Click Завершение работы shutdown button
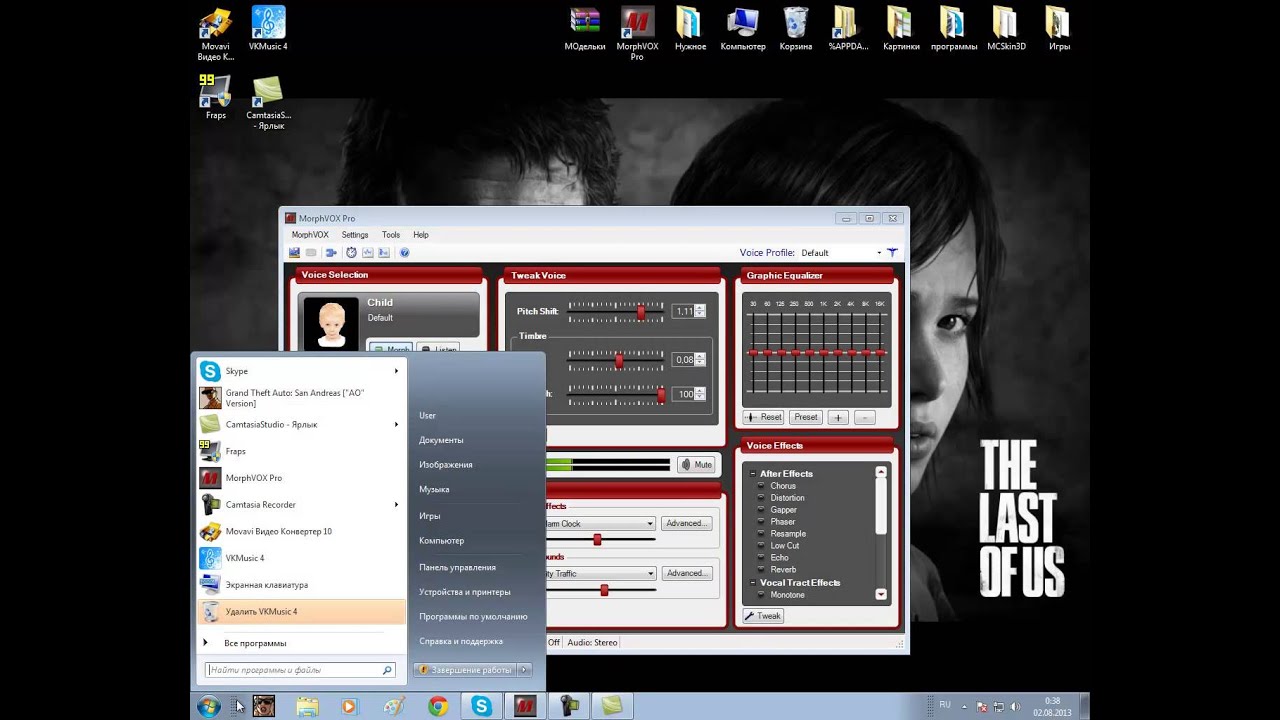1280x720 pixels. [466, 670]
